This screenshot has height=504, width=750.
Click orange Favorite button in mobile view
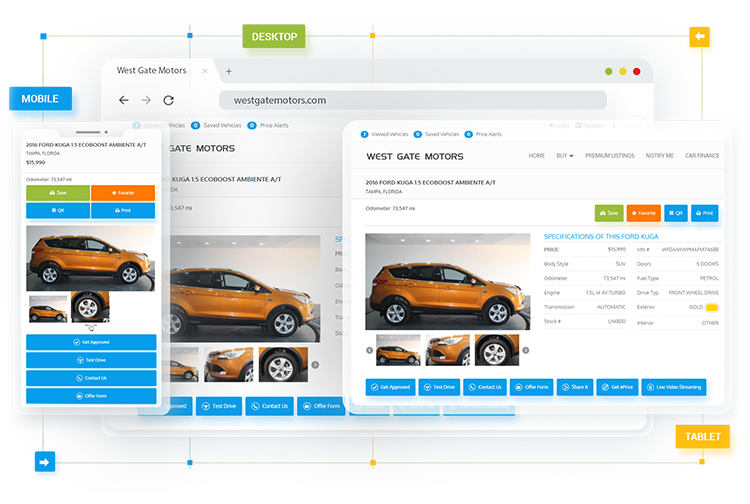(123, 193)
